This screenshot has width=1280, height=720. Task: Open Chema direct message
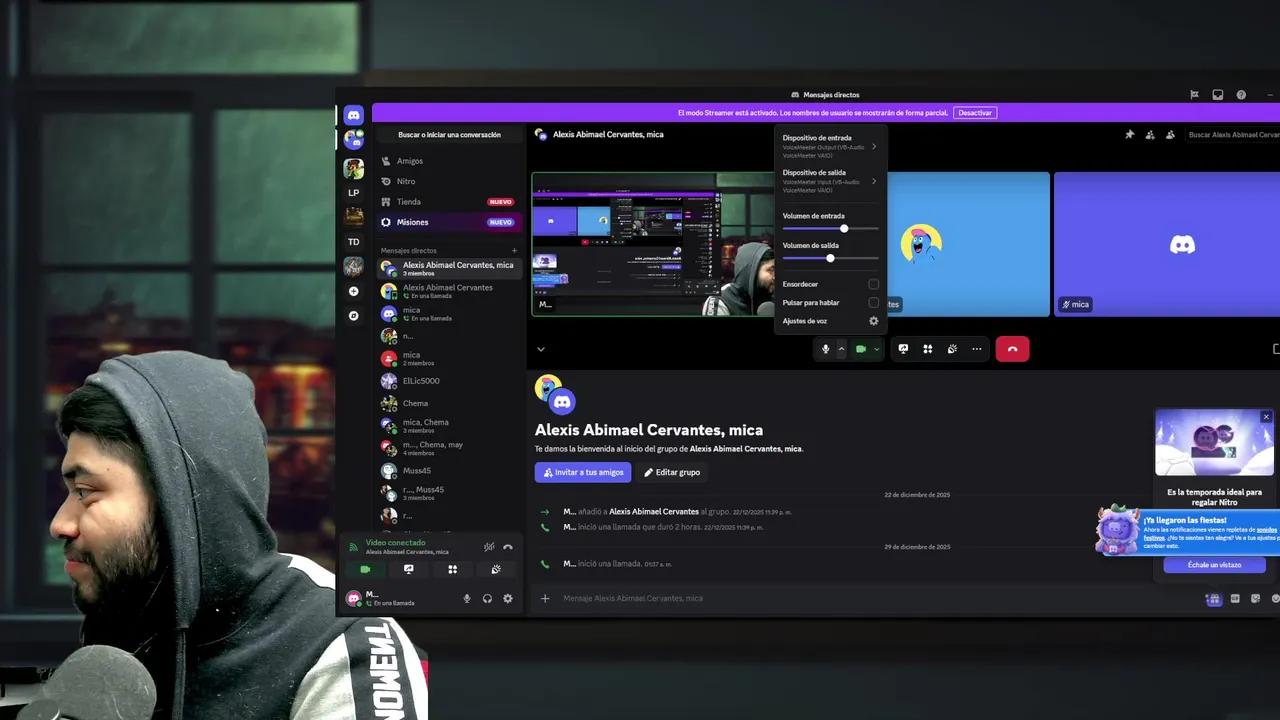click(x=449, y=403)
